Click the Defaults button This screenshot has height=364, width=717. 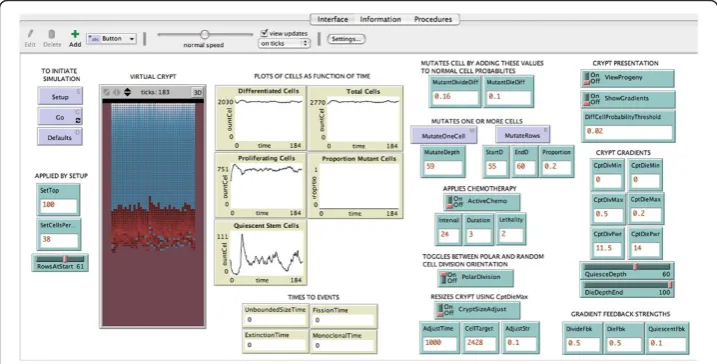tap(60, 137)
